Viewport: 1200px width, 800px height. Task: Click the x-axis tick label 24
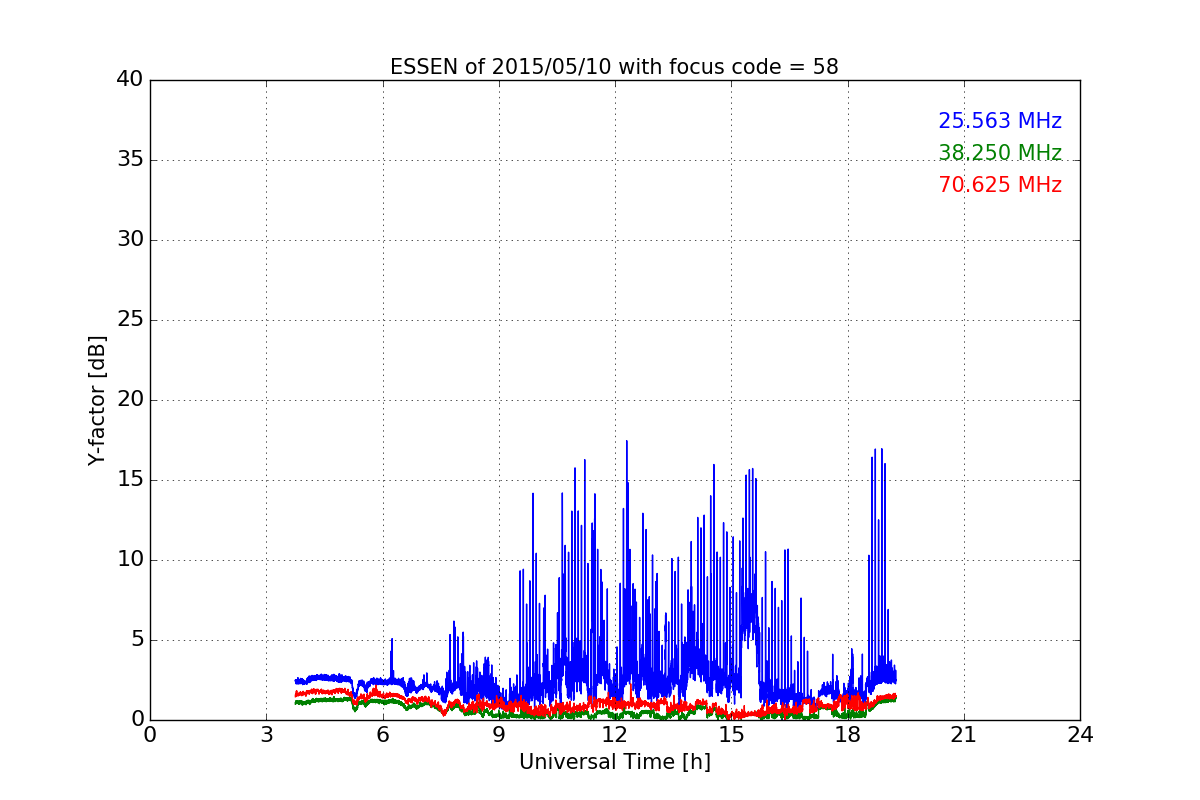pyautogui.click(x=1080, y=735)
